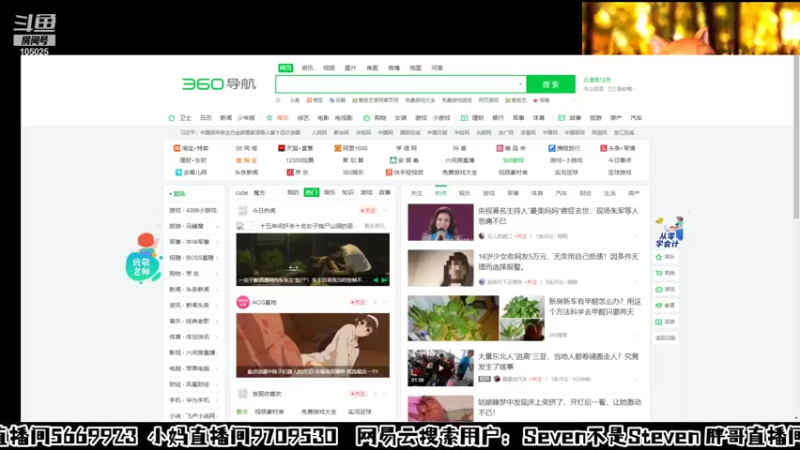Open the more options dots for ACG基地

(x=386, y=302)
